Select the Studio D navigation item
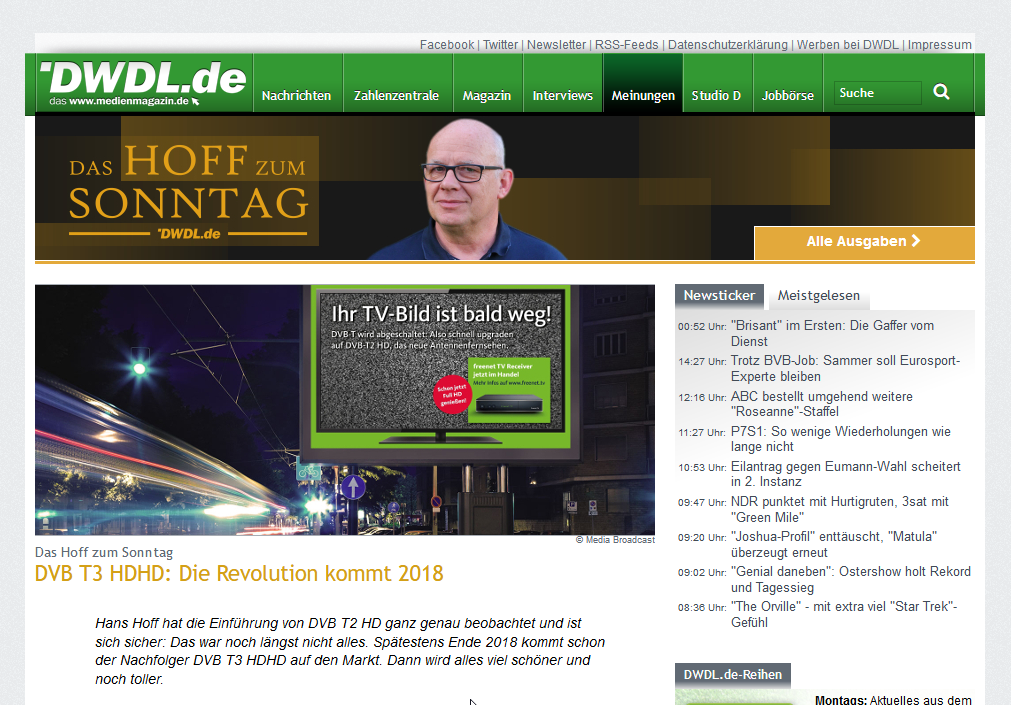Viewport: 1011px width, 705px height. coord(716,96)
